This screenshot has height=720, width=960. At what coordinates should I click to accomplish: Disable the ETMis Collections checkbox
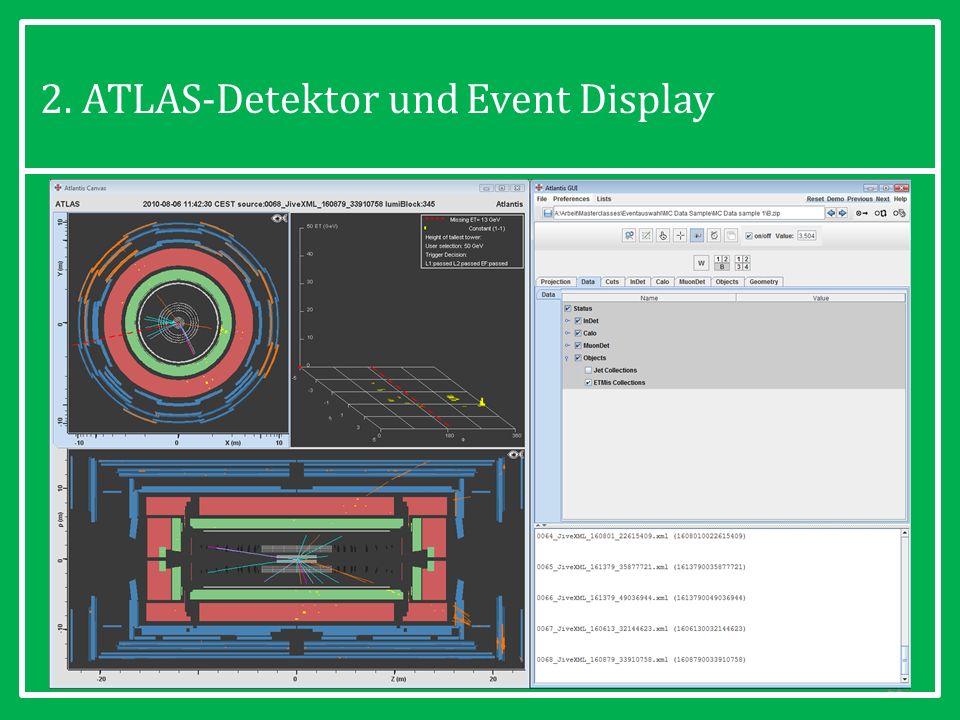[x=588, y=383]
